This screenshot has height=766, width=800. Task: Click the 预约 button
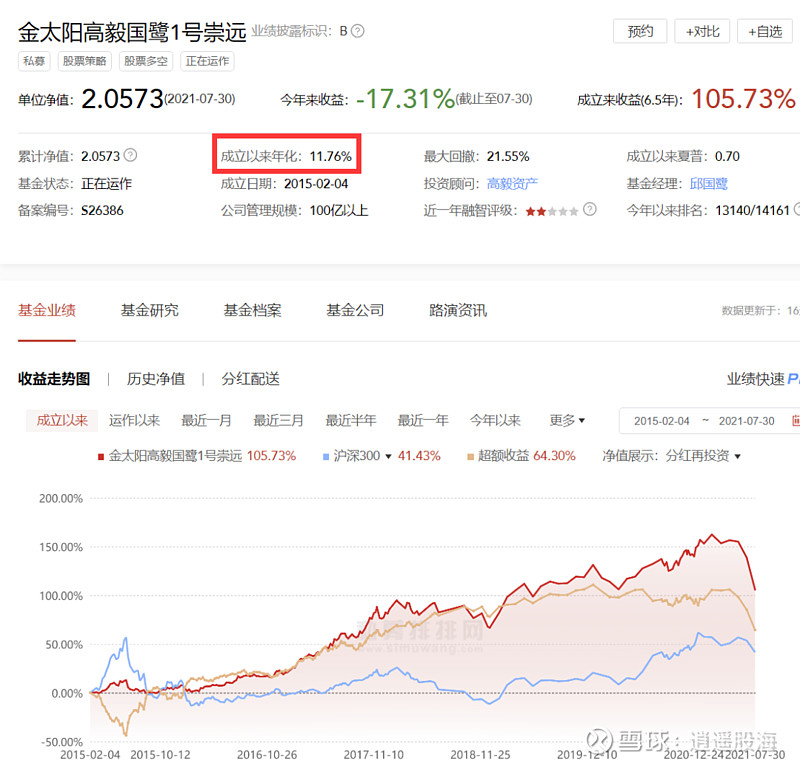click(x=640, y=31)
